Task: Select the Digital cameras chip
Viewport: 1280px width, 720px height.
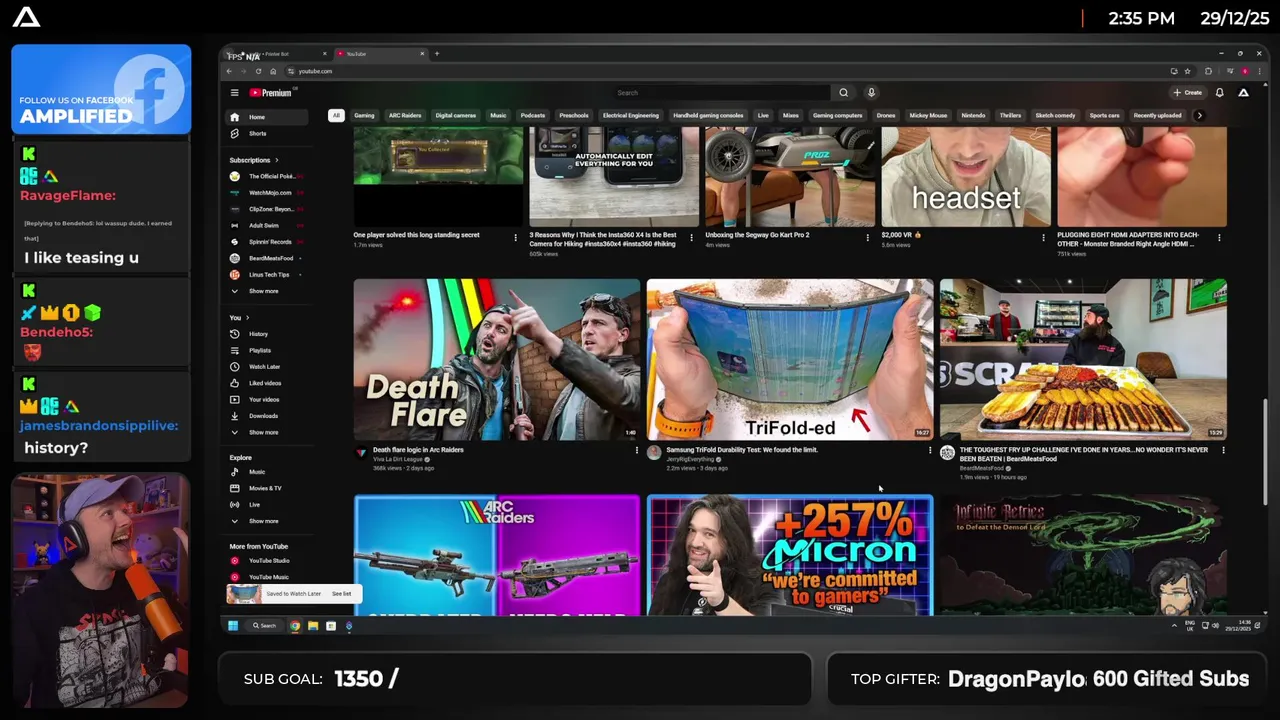Action: 456,115
